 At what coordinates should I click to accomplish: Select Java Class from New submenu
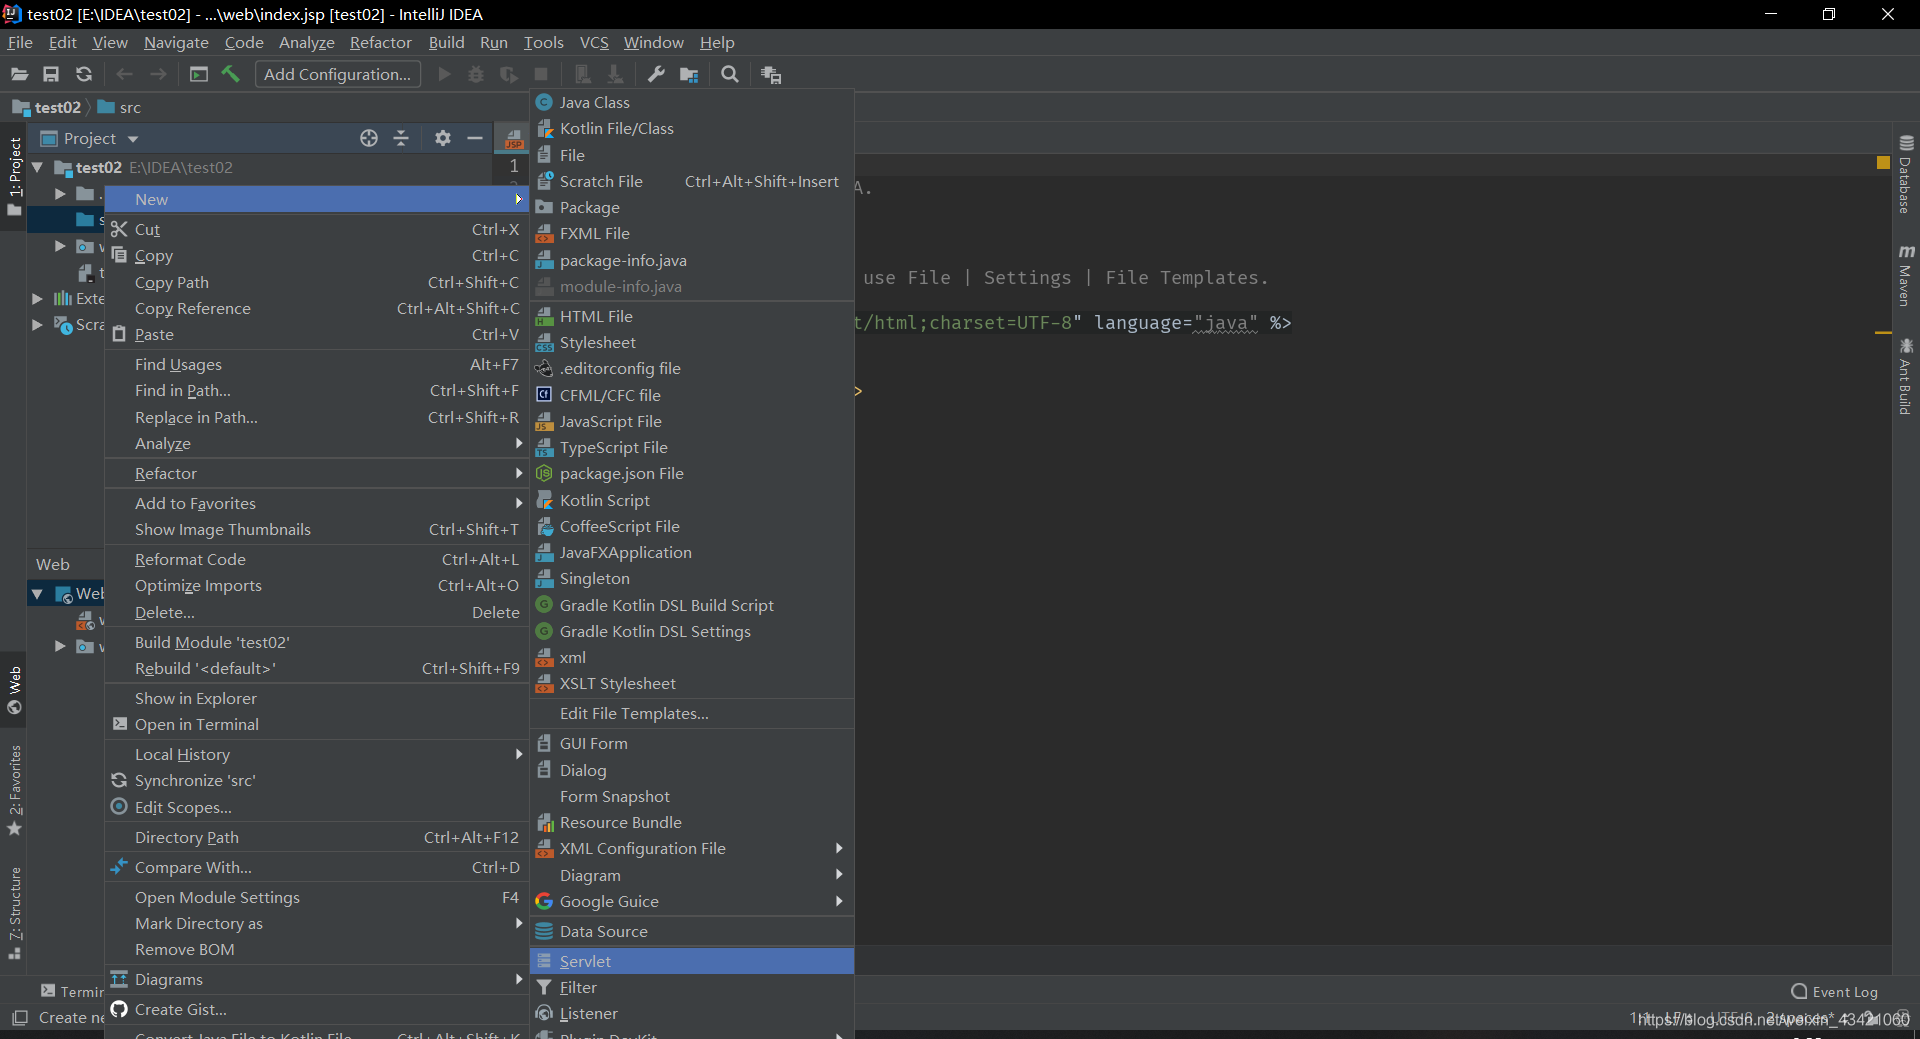pyautogui.click(x=692, y=102)
